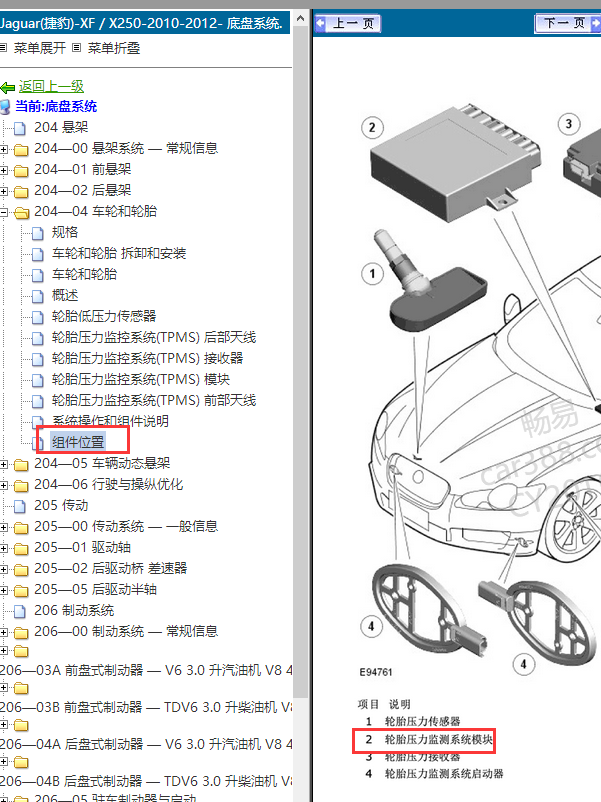Click the 205 传动 document icon
Screen dimensions: 601x802
pyautogui.click(x=20, y=506)
